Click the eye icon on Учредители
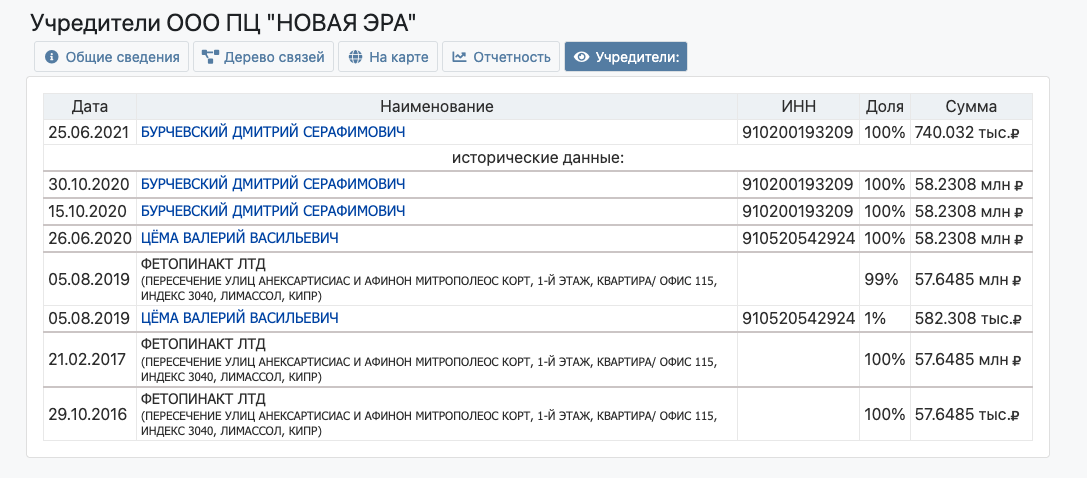Image resolution: width=1087 pixels, height=478 pixels. [x=581, y=57]
